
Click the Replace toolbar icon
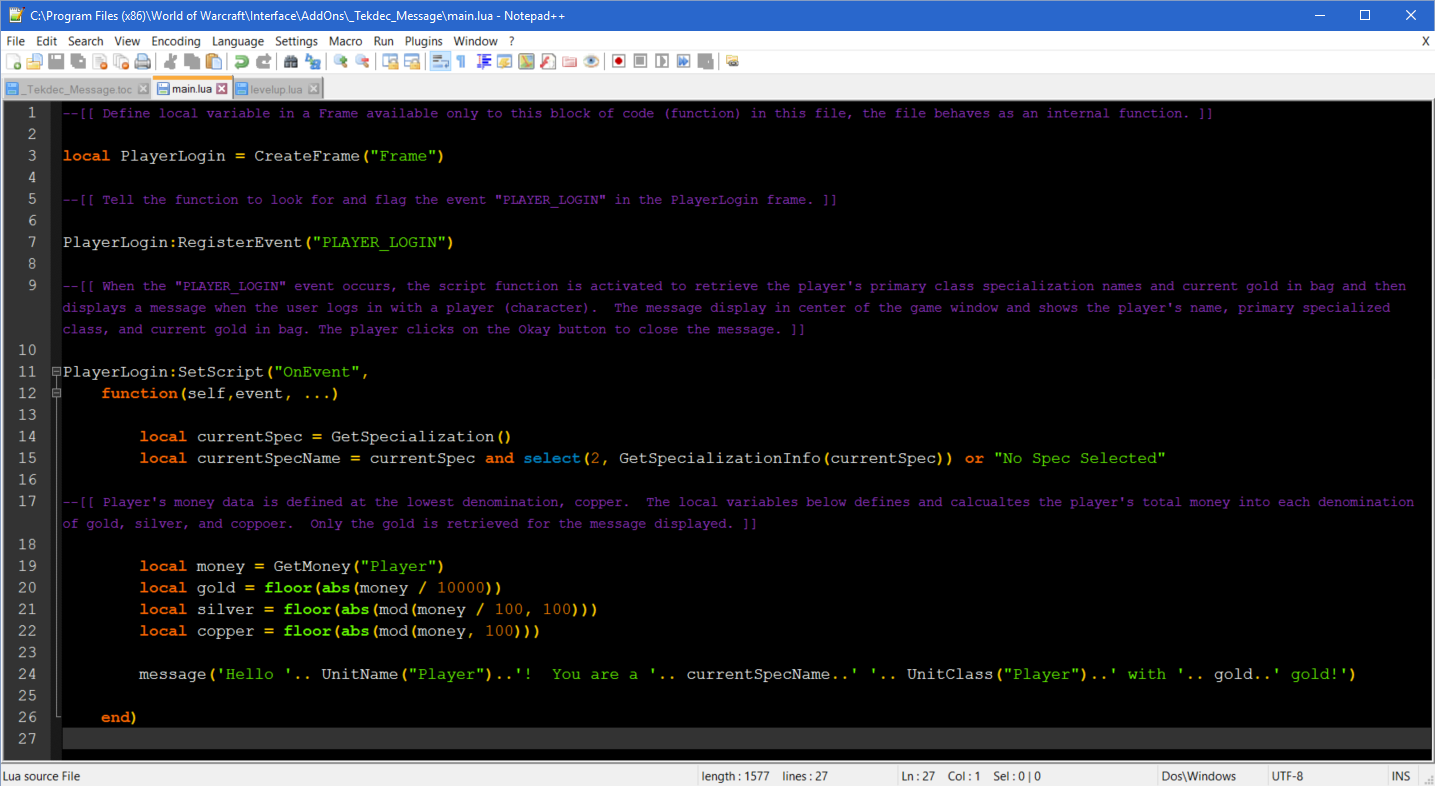[x=312, y=61]
